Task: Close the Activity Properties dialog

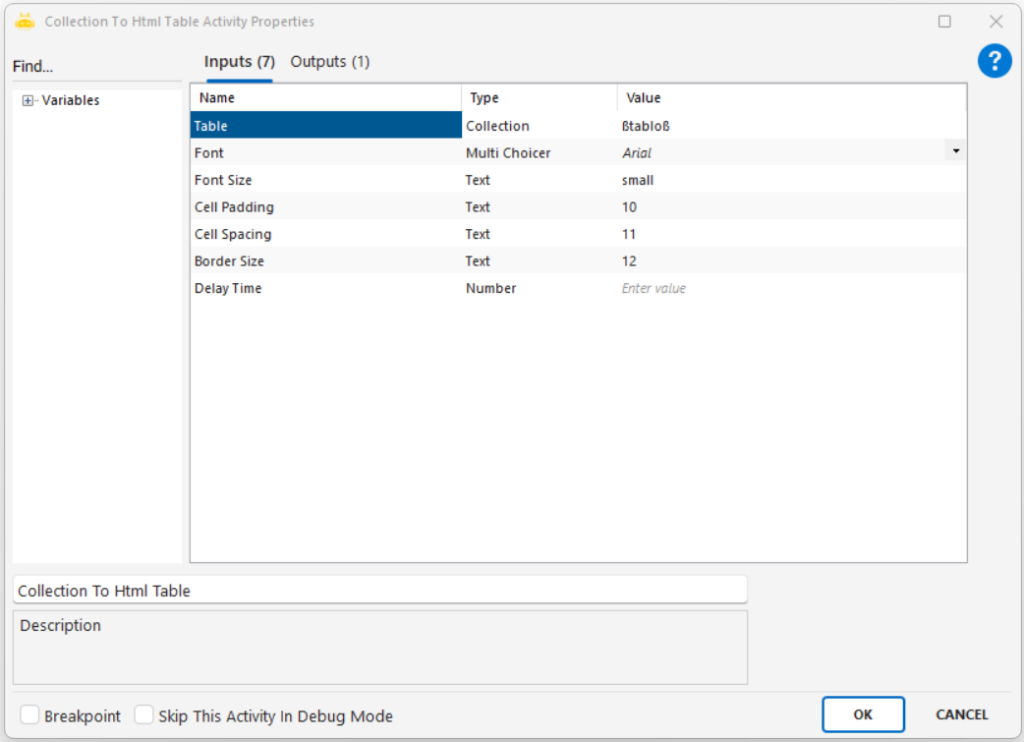Action: 996,21
